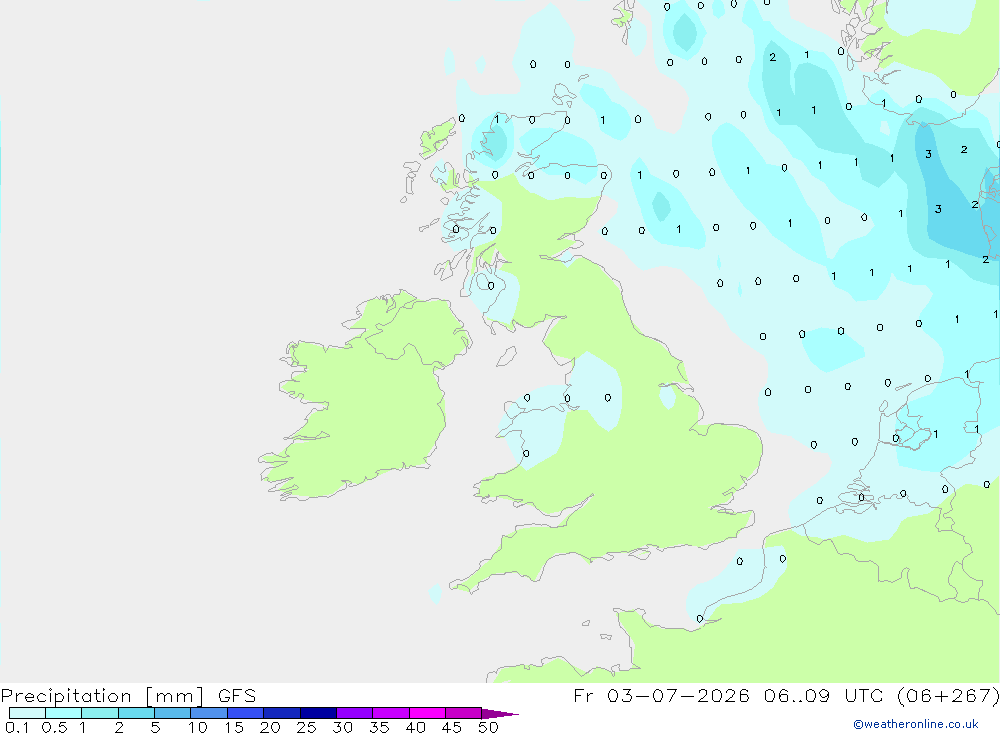Click the '35' legend scale label
The height and width of the screenshot is (733, 1000).
pyautogui.click(x=379, y=727)
